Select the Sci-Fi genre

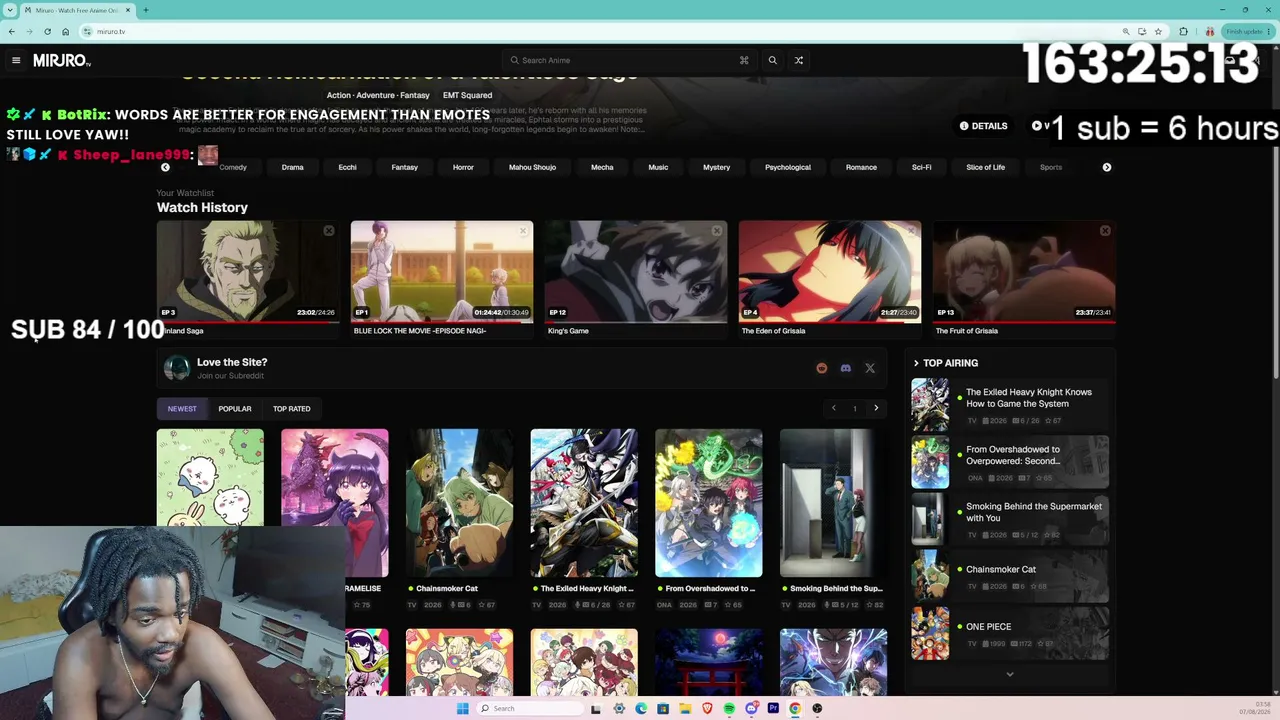(x=922, y=167)
